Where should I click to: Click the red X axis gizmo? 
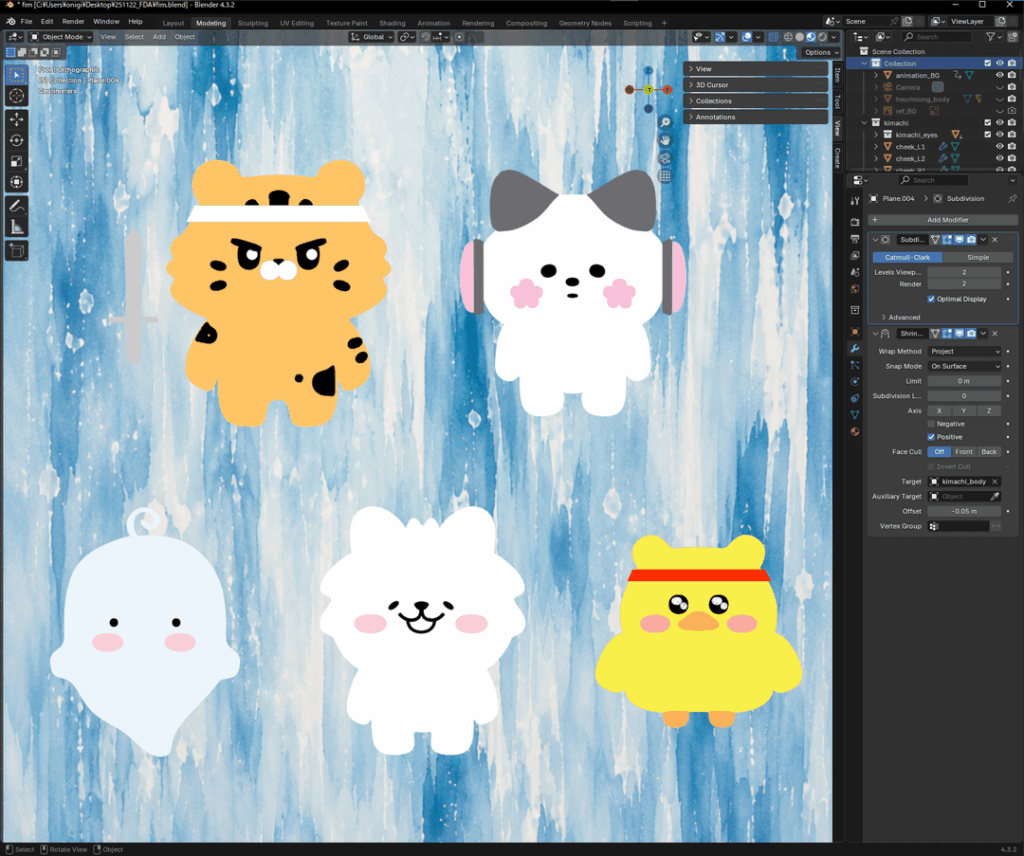coord(667,90)
